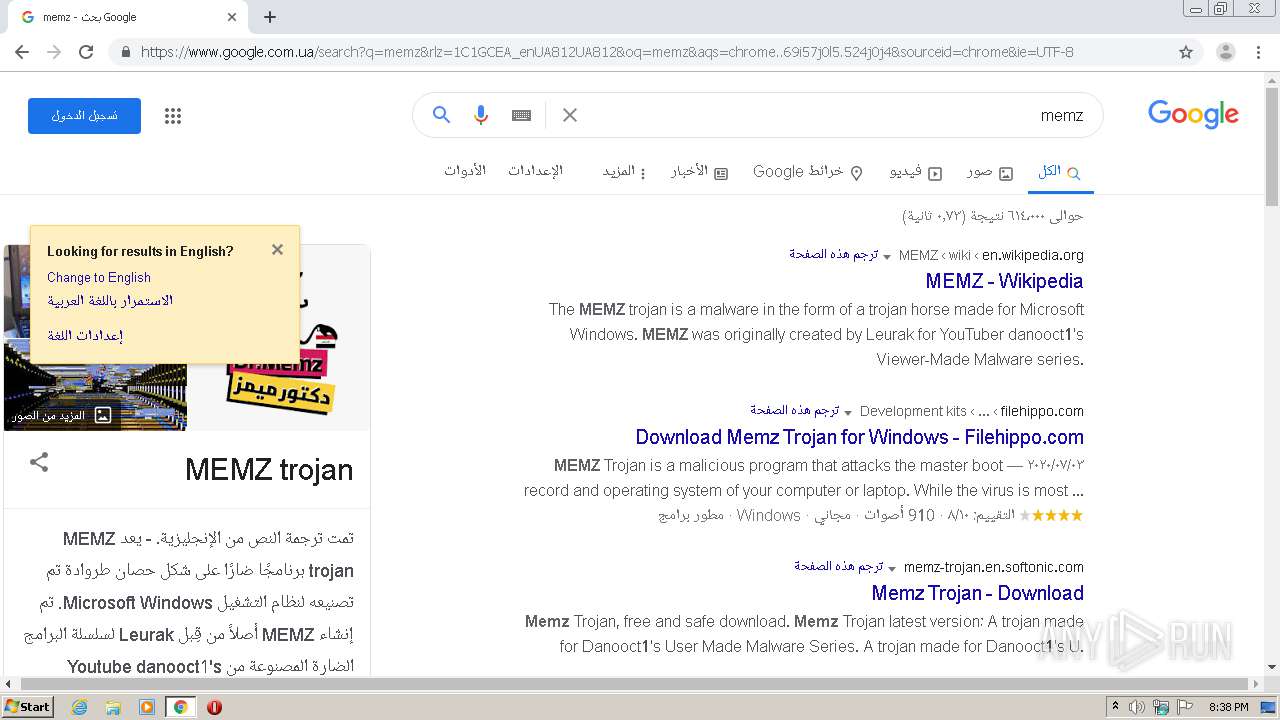Viewport: 1280px width, 720px height.
Task: Dismiss the English results popup
Action: coord(278,250)
